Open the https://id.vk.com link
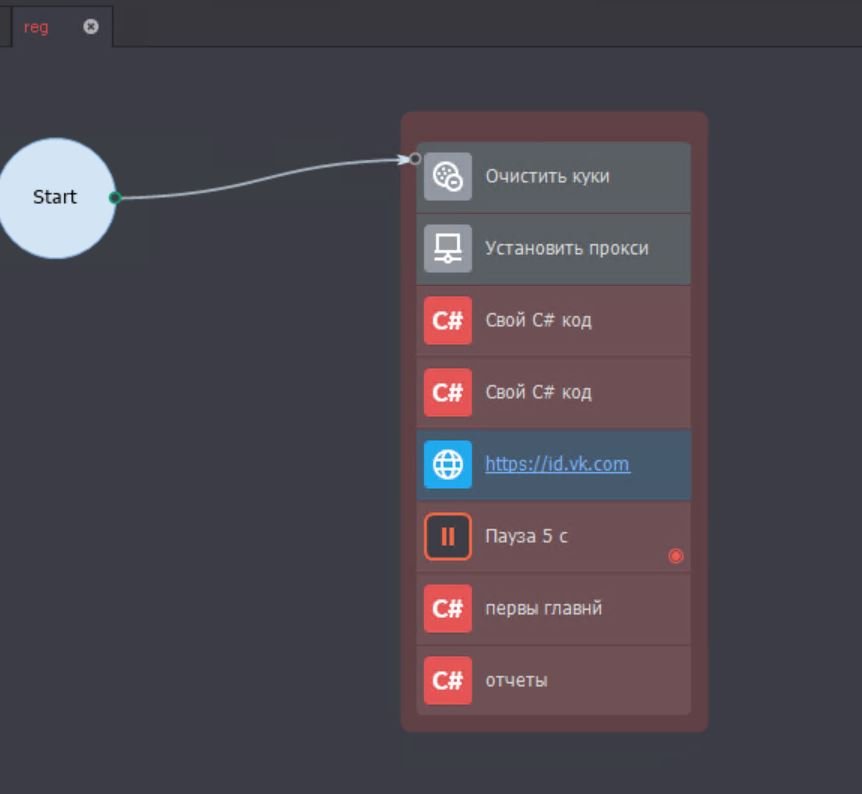The image size is (862, 794). [557, 465]
